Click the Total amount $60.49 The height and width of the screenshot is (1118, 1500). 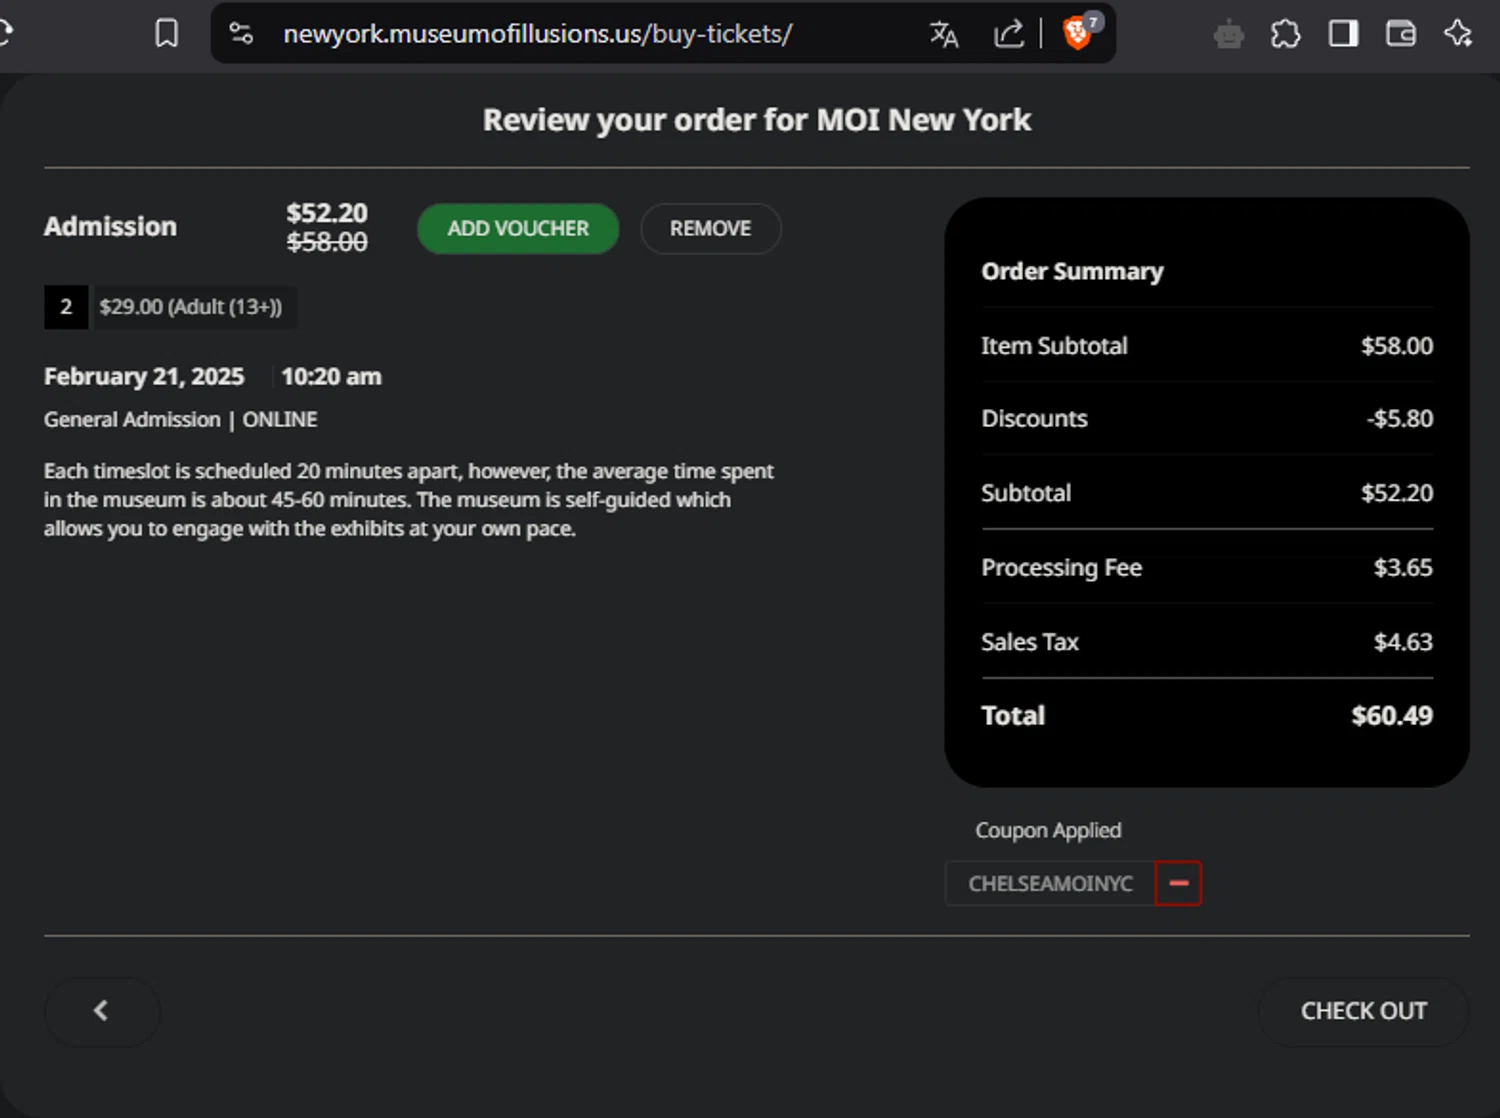click(x=1392, y=715)
